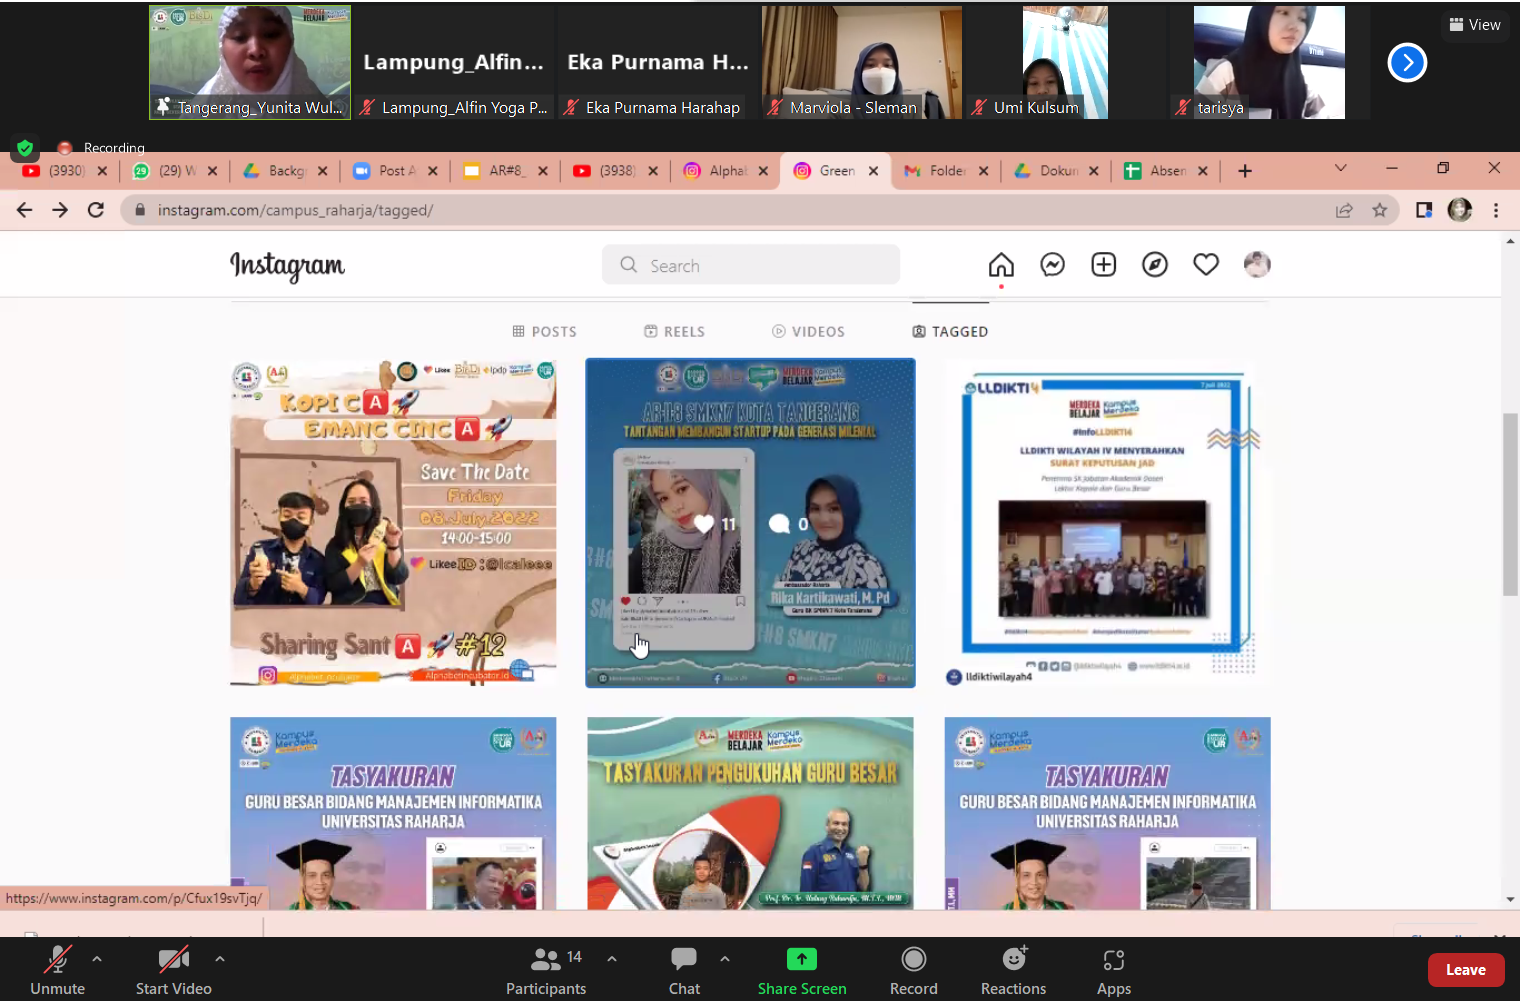
Task: Show next participants with the blue arrow
Action: [1407, 63]
